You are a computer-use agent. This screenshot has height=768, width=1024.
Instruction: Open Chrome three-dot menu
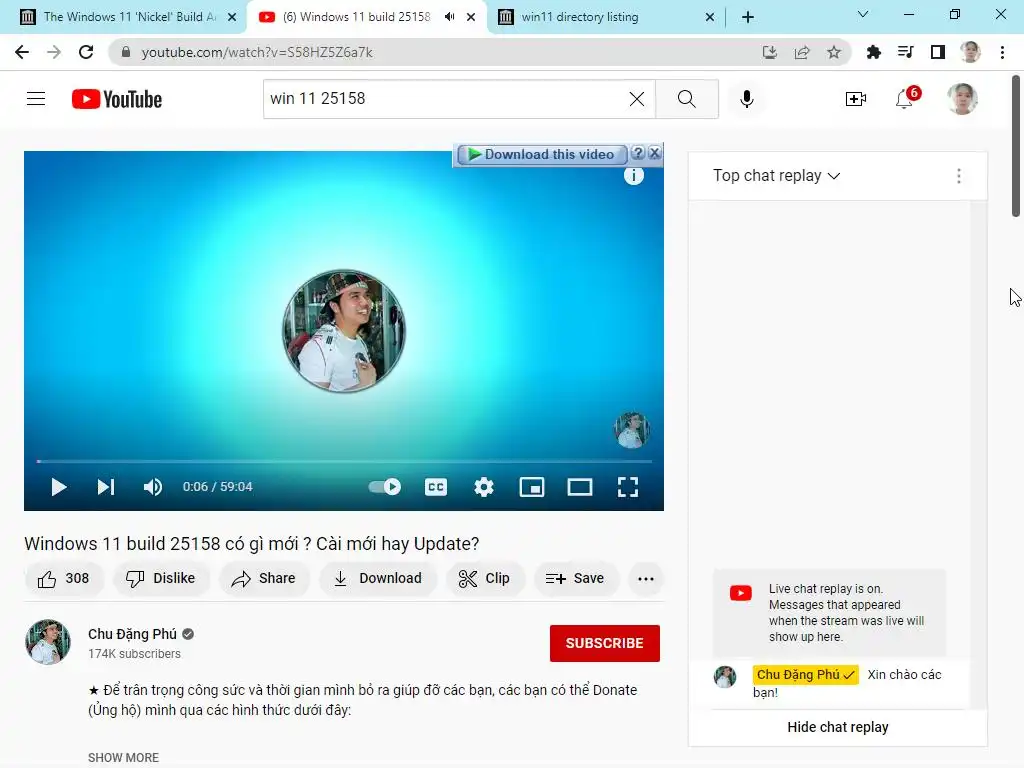click(1002, 52)
